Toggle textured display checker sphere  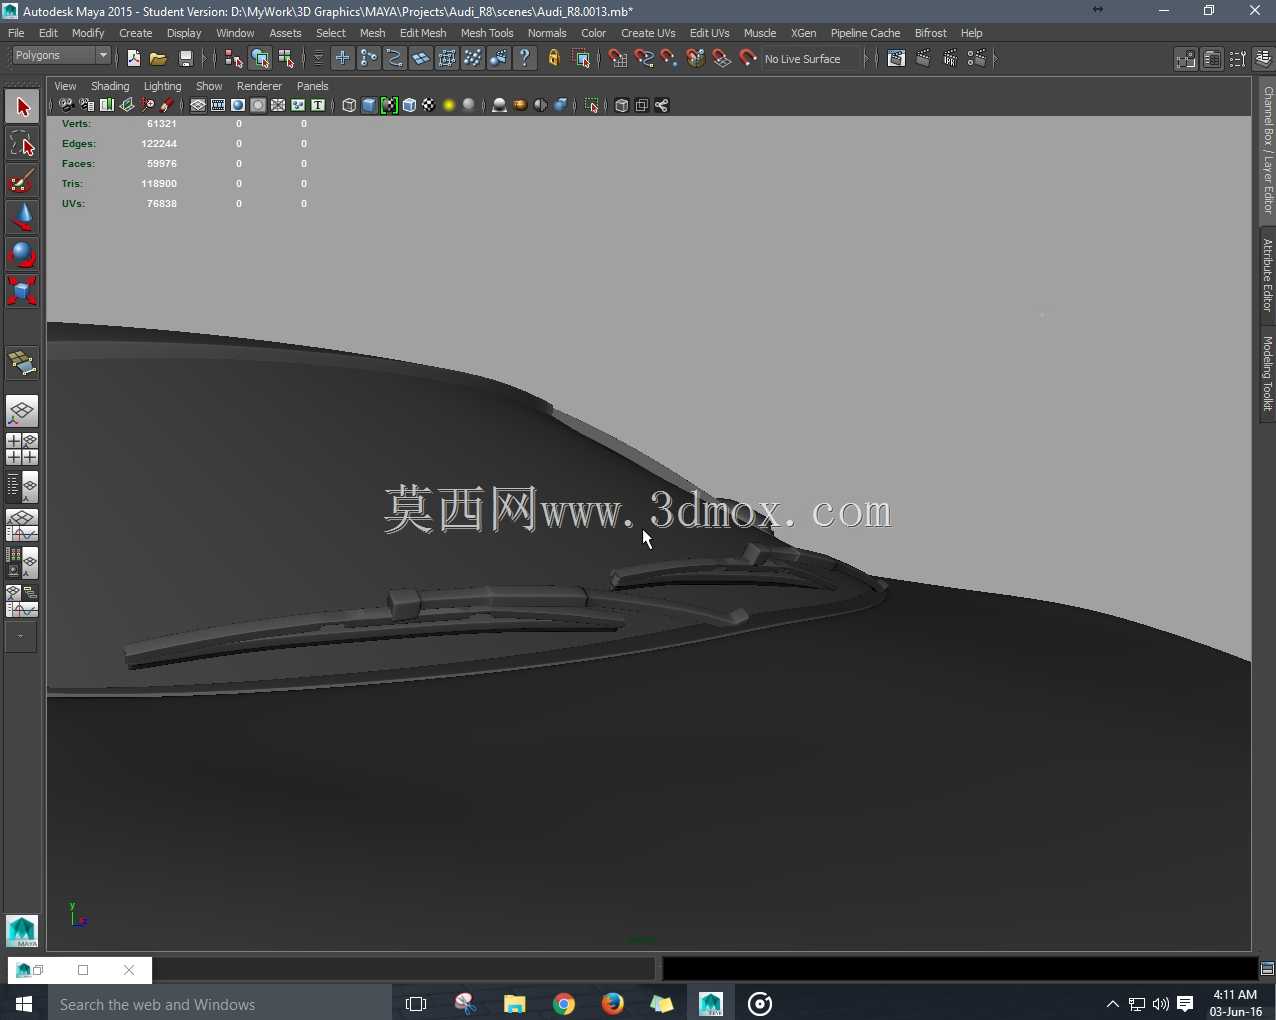coord(429,105)
